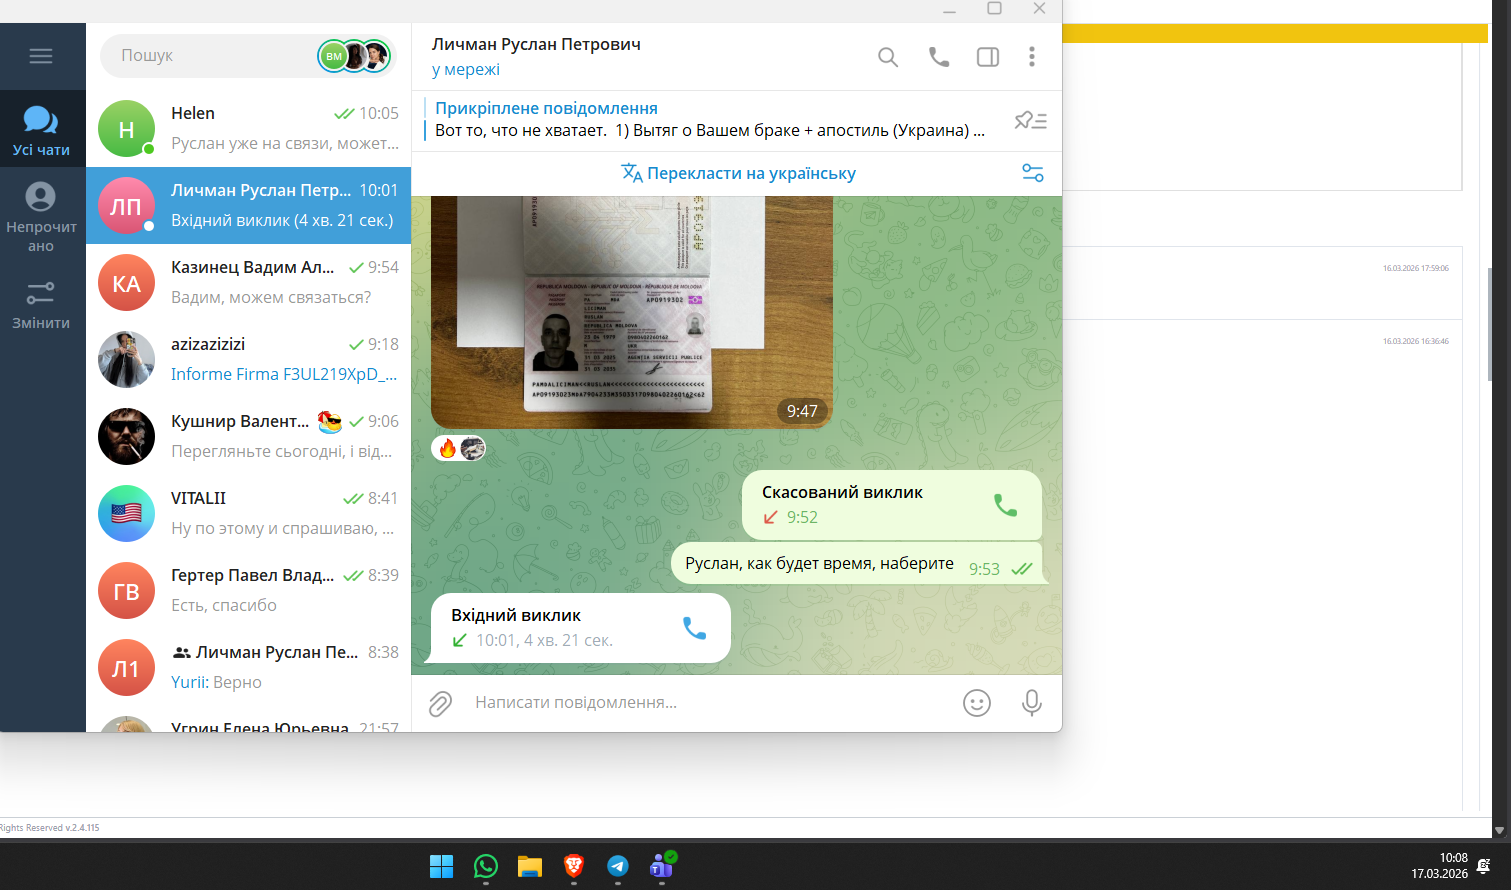
Task: Open stories avatars next to search
Action: click(x=353, y=56)
